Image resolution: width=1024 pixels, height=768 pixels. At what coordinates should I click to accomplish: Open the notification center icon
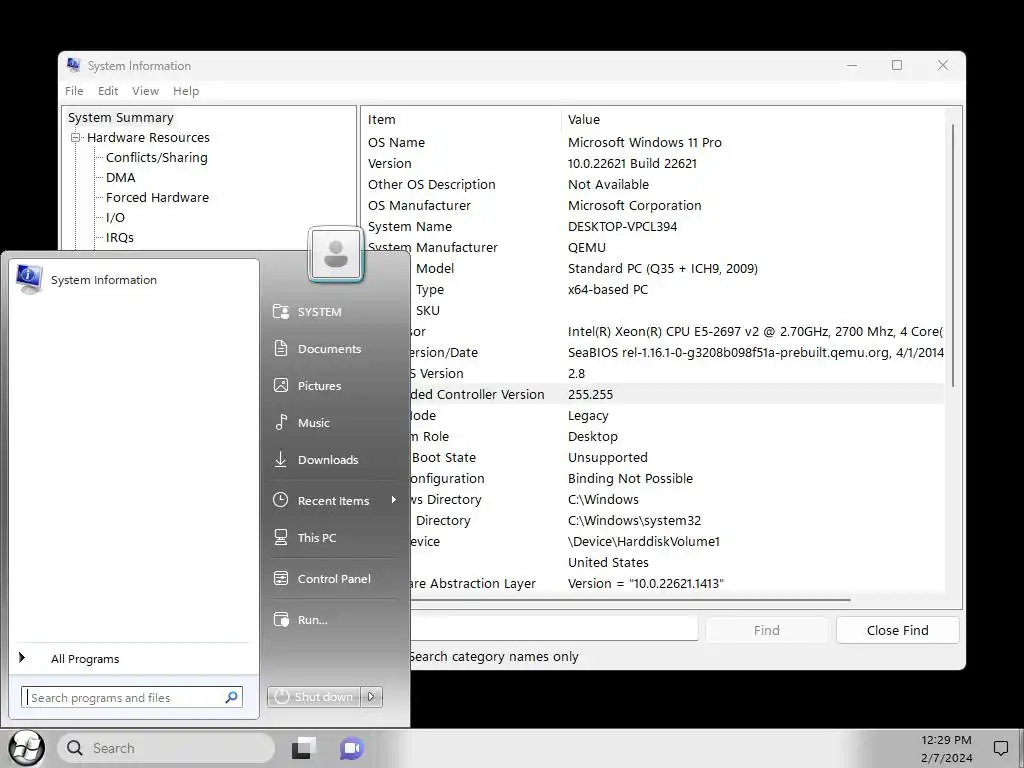(x=1000, y=748)
